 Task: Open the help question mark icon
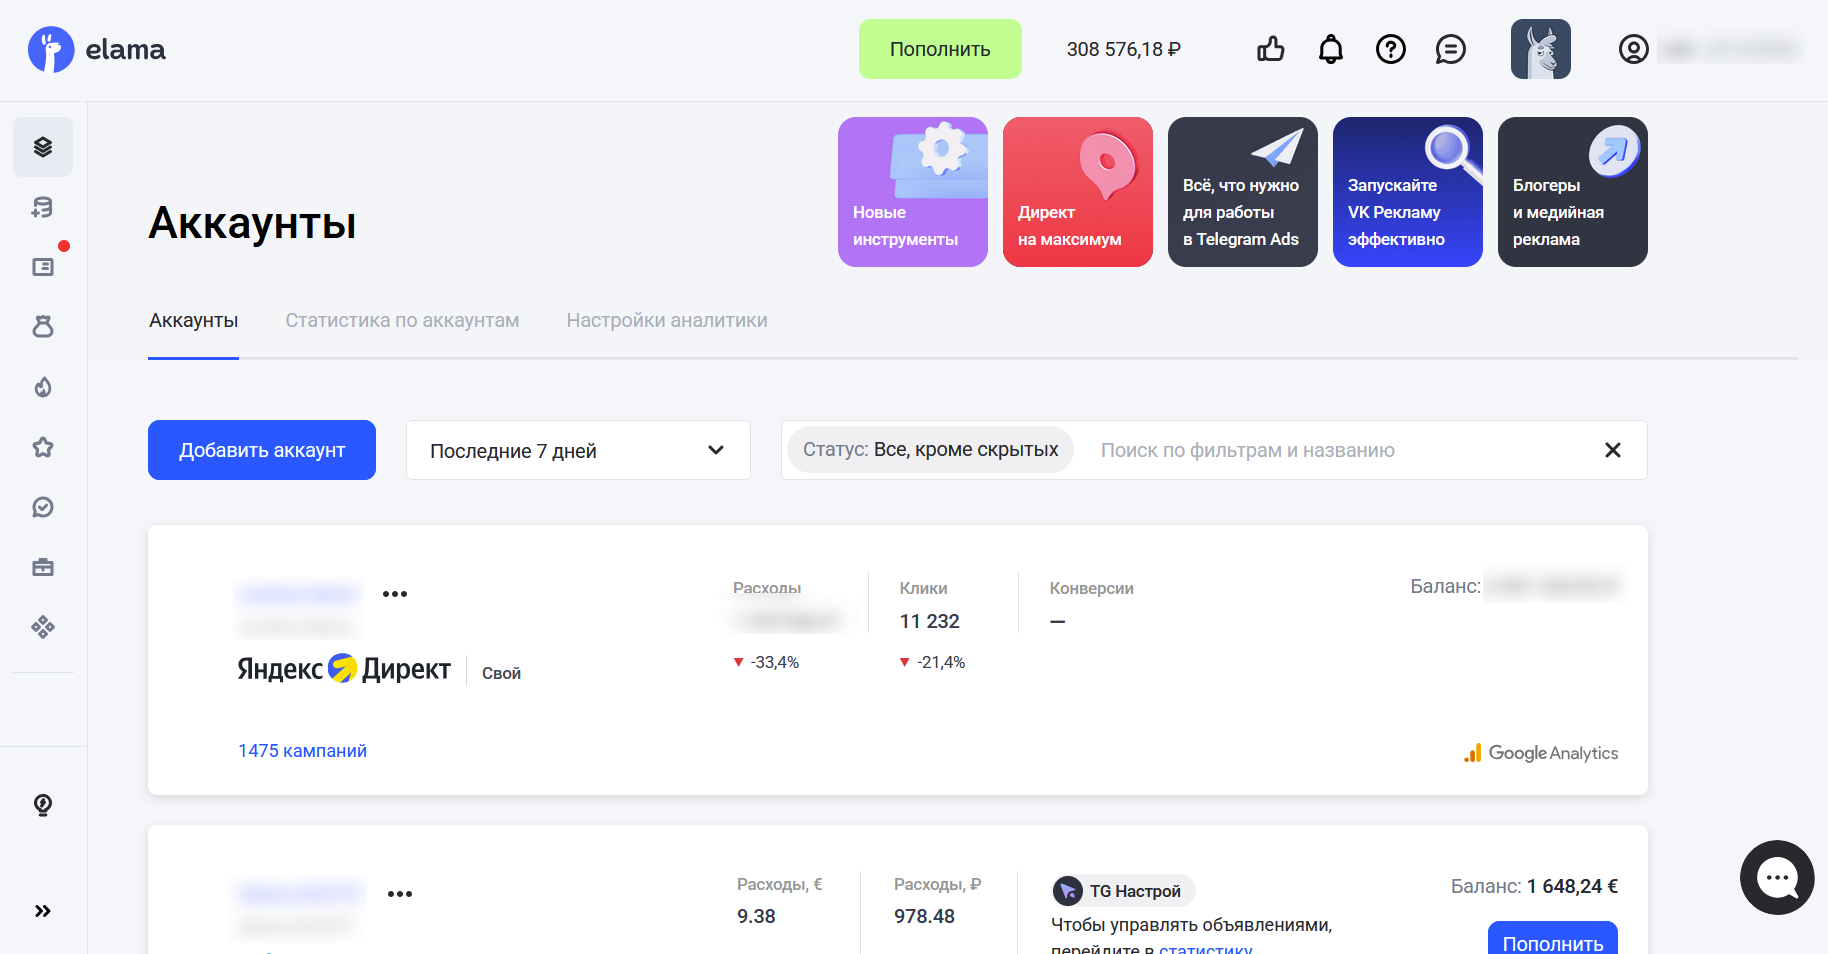[x=1390, y=49]
